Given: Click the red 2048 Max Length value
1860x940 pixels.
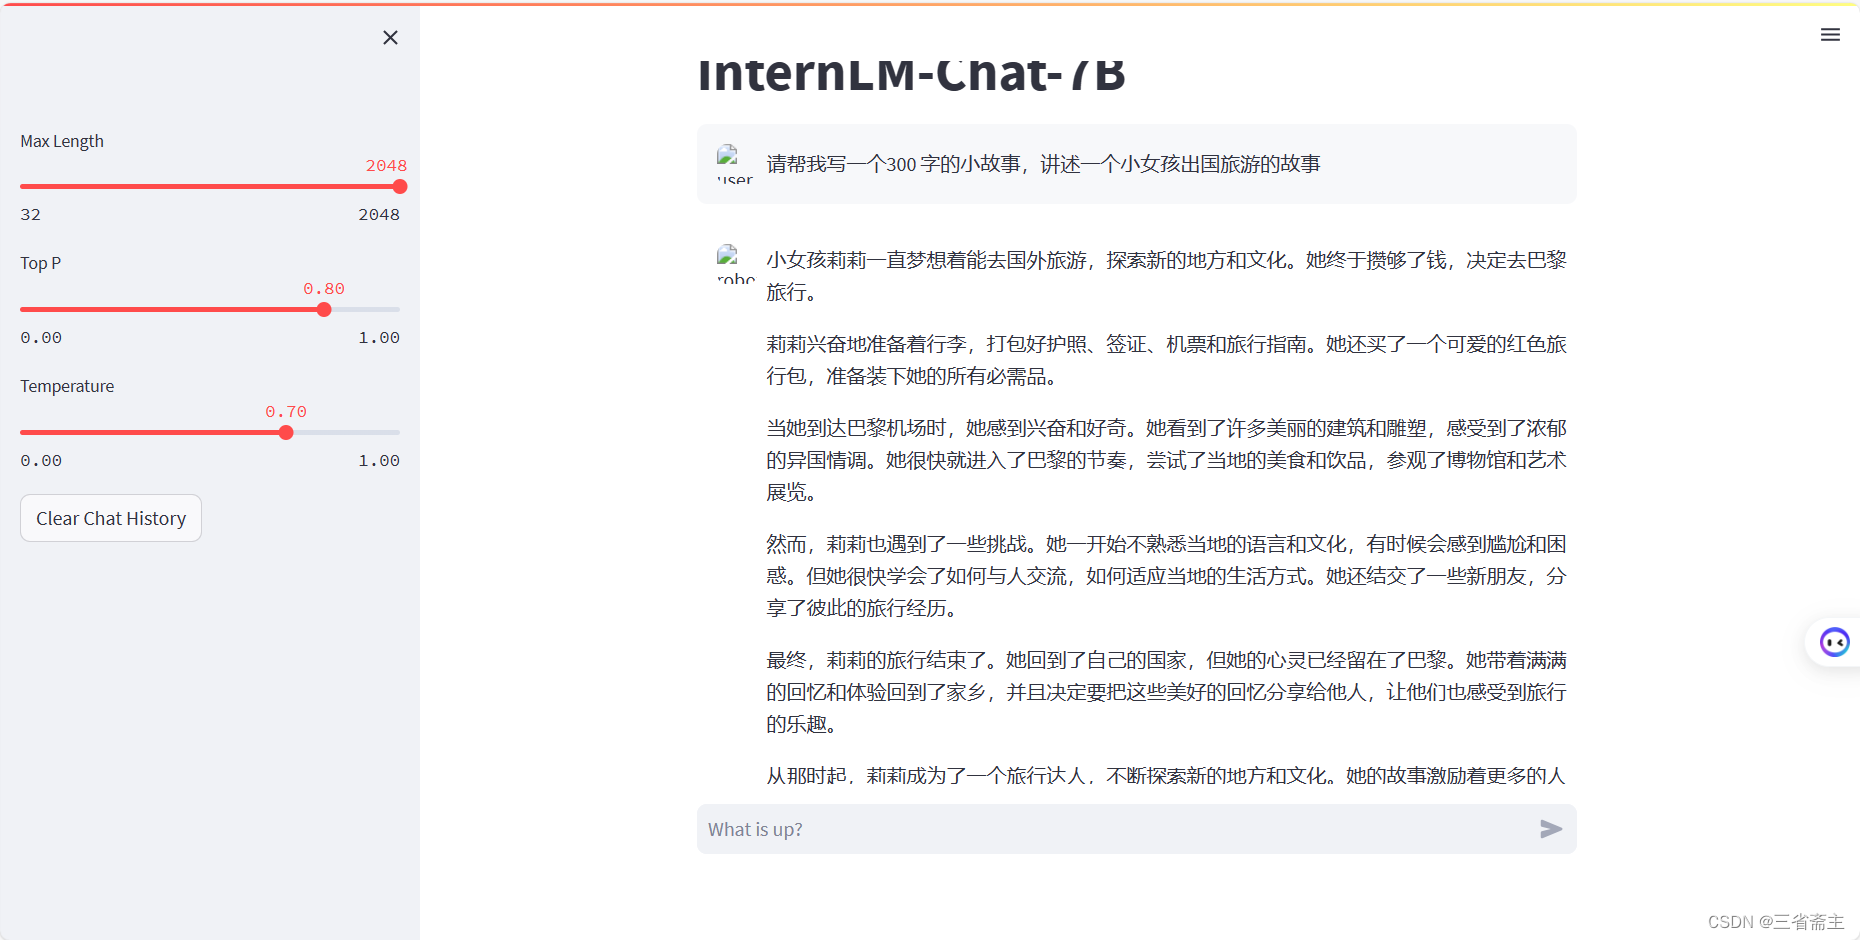Looking at the screenshot, I should (386, 165).
